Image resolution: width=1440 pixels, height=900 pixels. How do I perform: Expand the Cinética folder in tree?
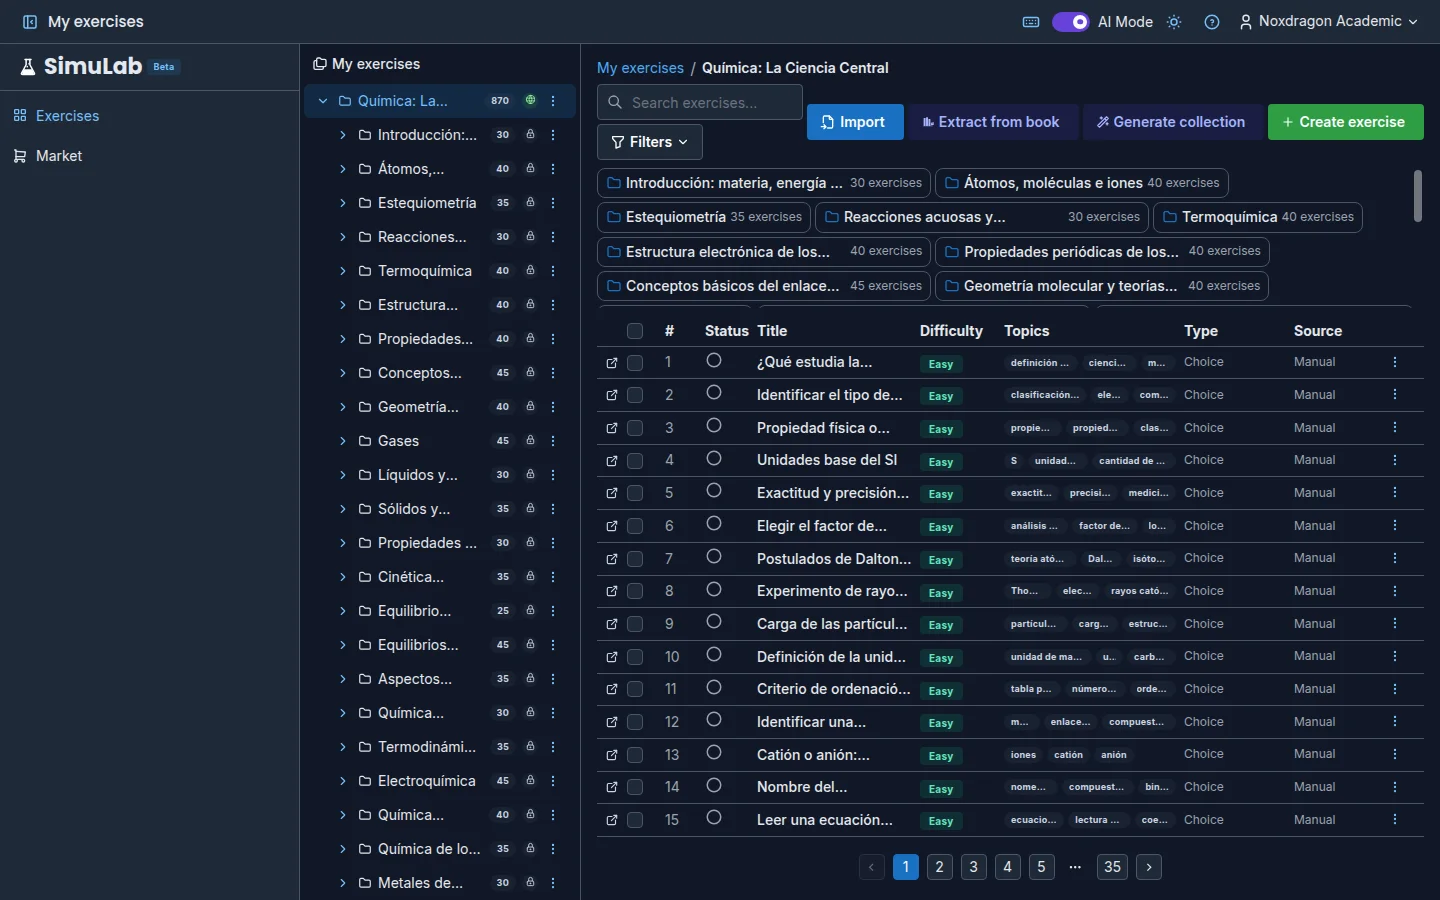coord(342,577)
